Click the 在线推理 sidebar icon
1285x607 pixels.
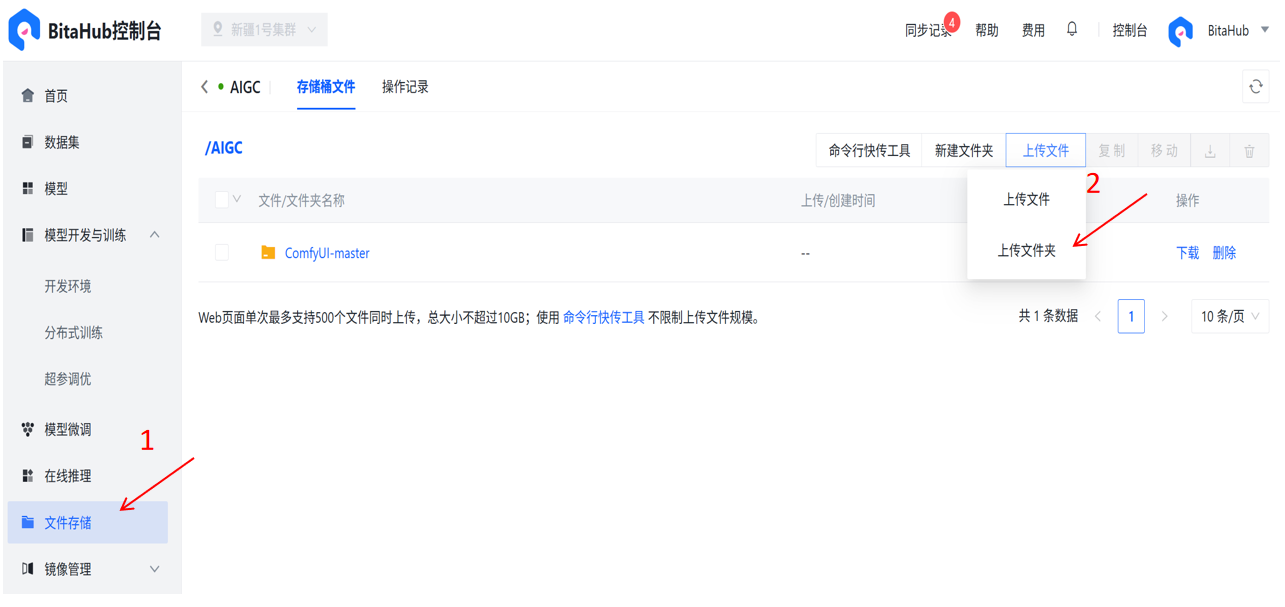[28, 476]
